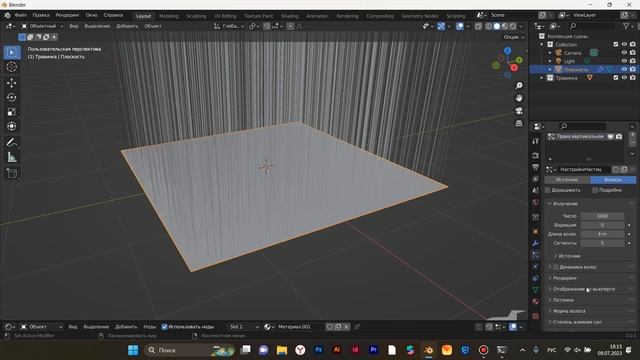
Task: Select the Move tool
Action: click(x=12, y=83)
